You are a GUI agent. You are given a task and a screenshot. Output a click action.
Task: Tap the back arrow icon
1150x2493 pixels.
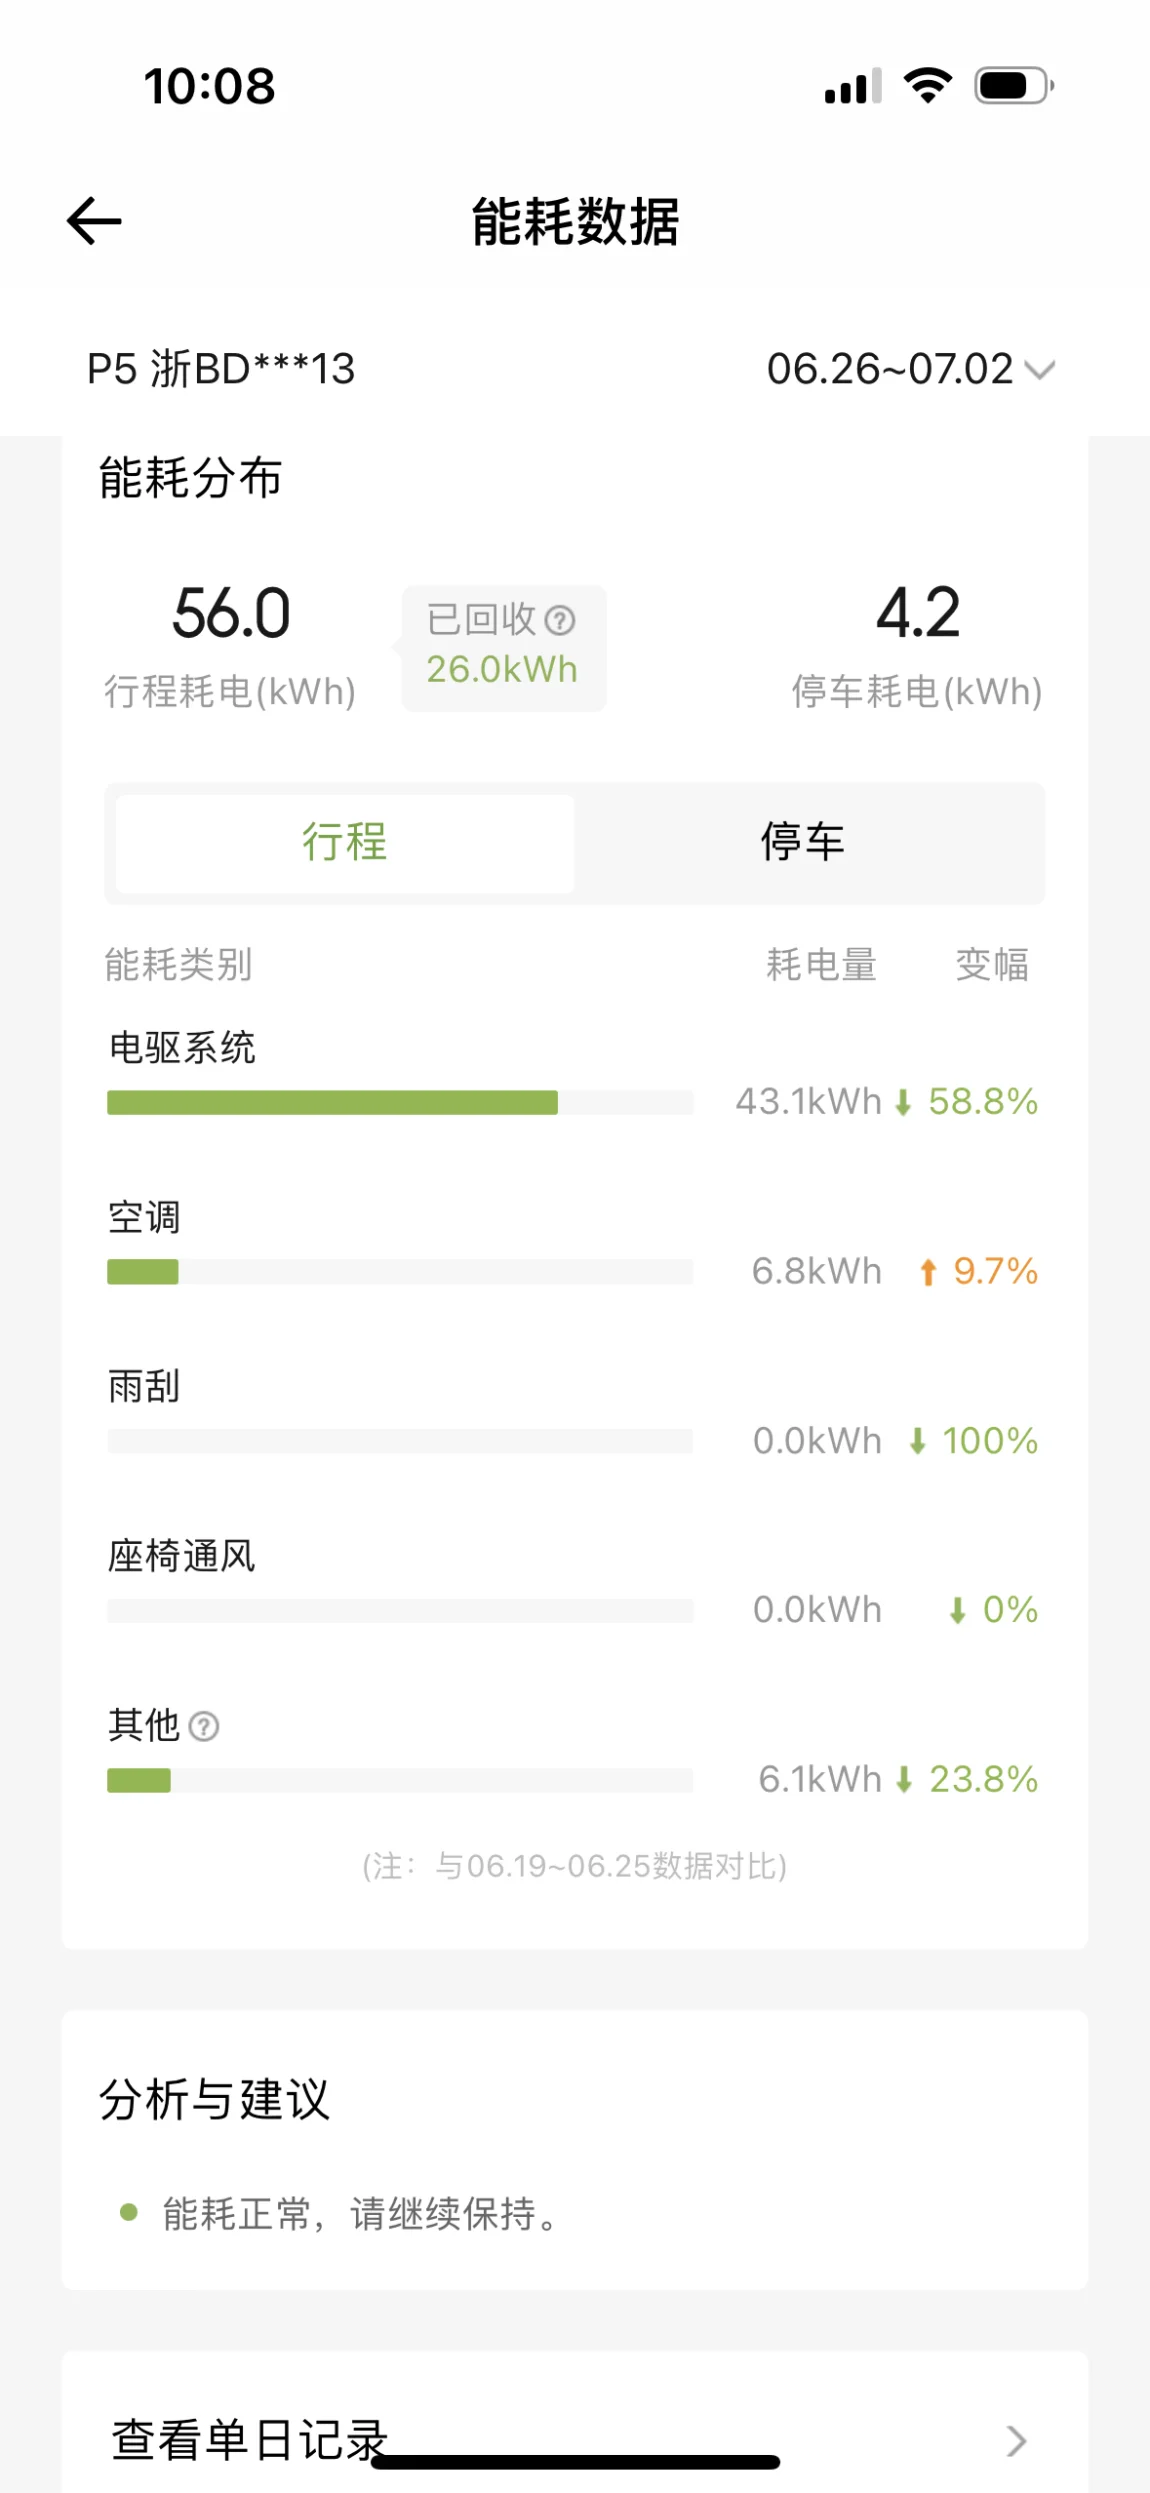tap(94, 221)
